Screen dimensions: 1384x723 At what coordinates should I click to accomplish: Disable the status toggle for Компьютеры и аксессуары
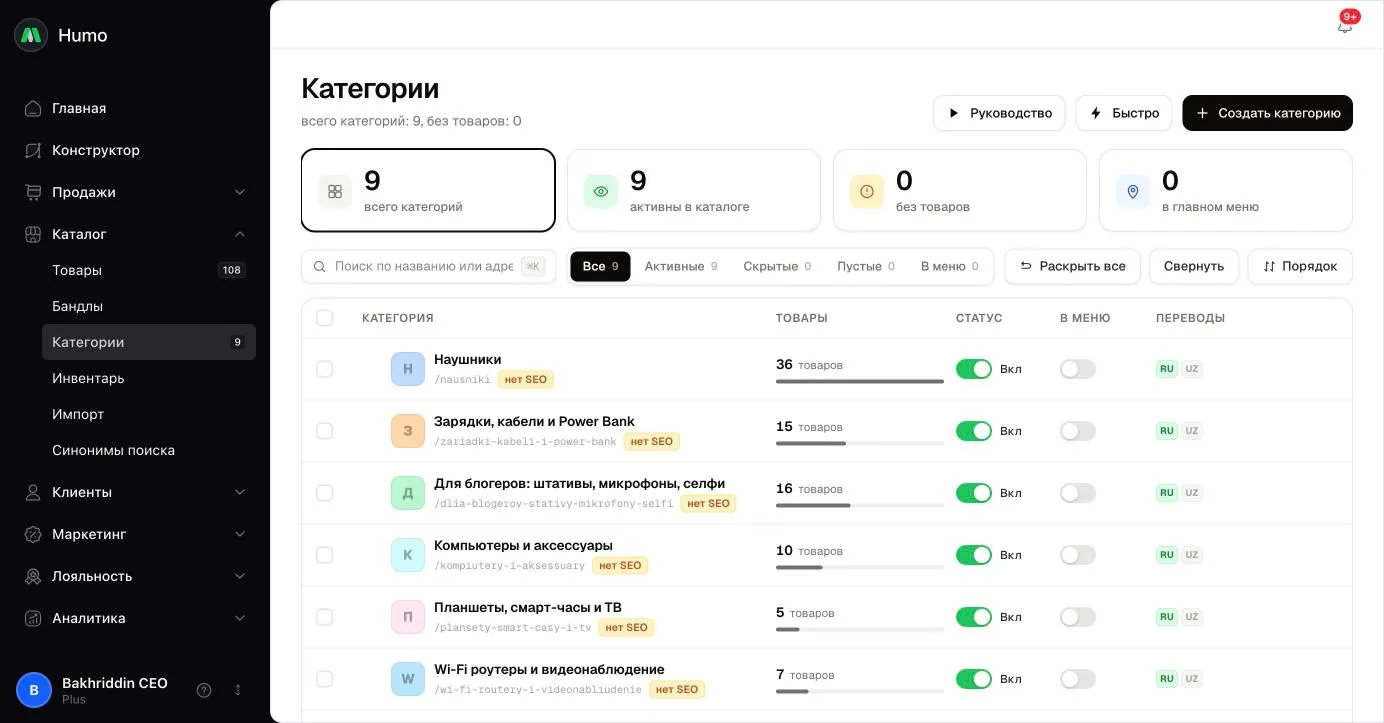[x=974, y=555]
